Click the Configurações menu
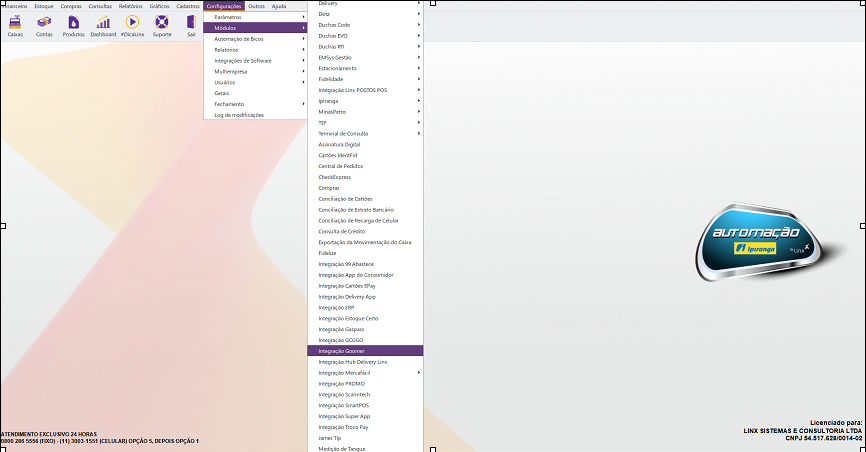The width and height of the screenshot is (866, 452). click(224, 6)
